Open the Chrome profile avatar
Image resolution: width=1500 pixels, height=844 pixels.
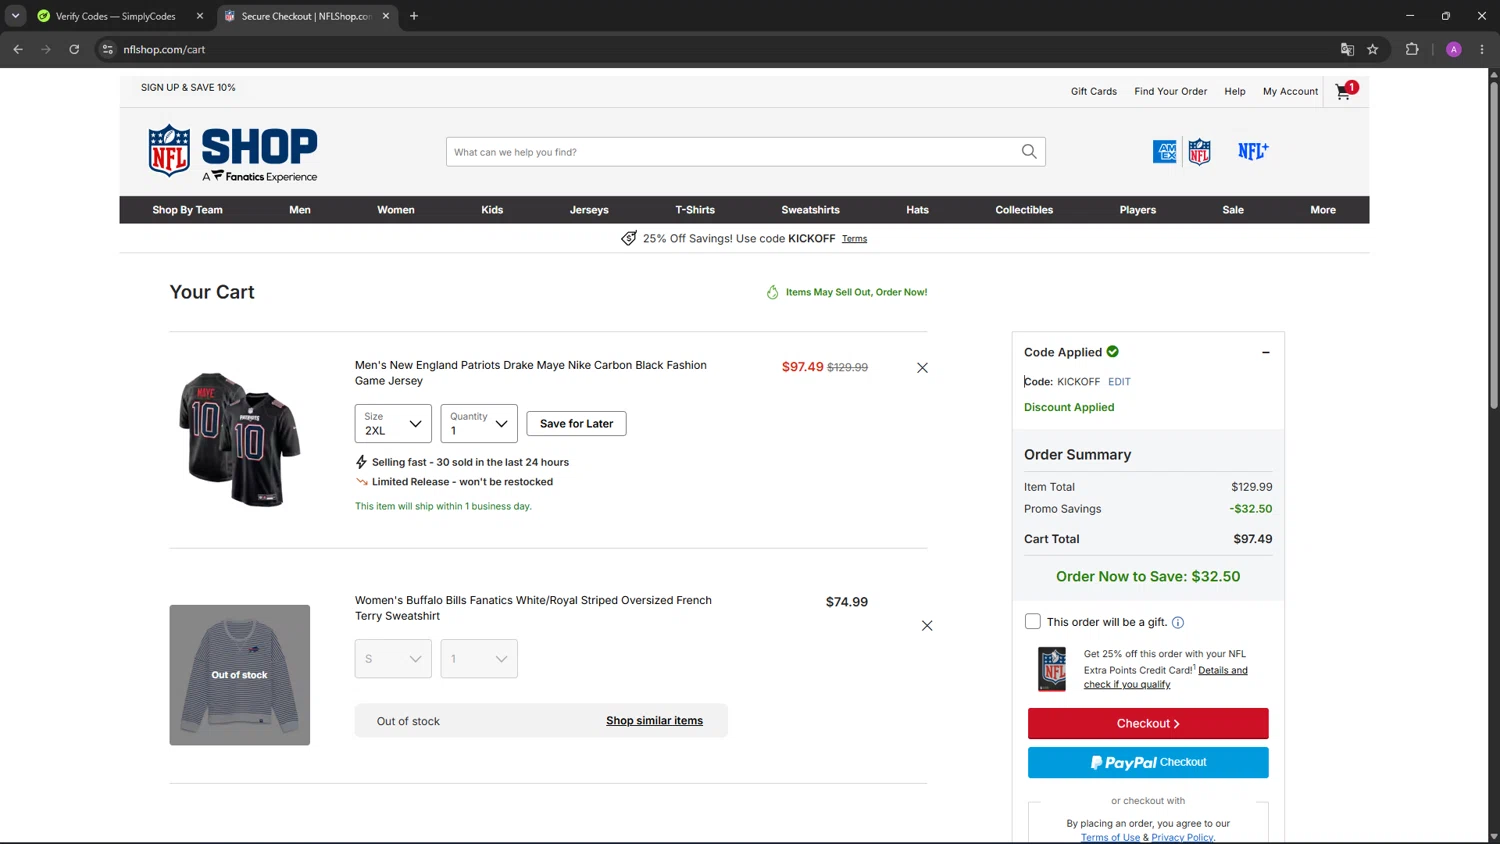click(1454, 49)
